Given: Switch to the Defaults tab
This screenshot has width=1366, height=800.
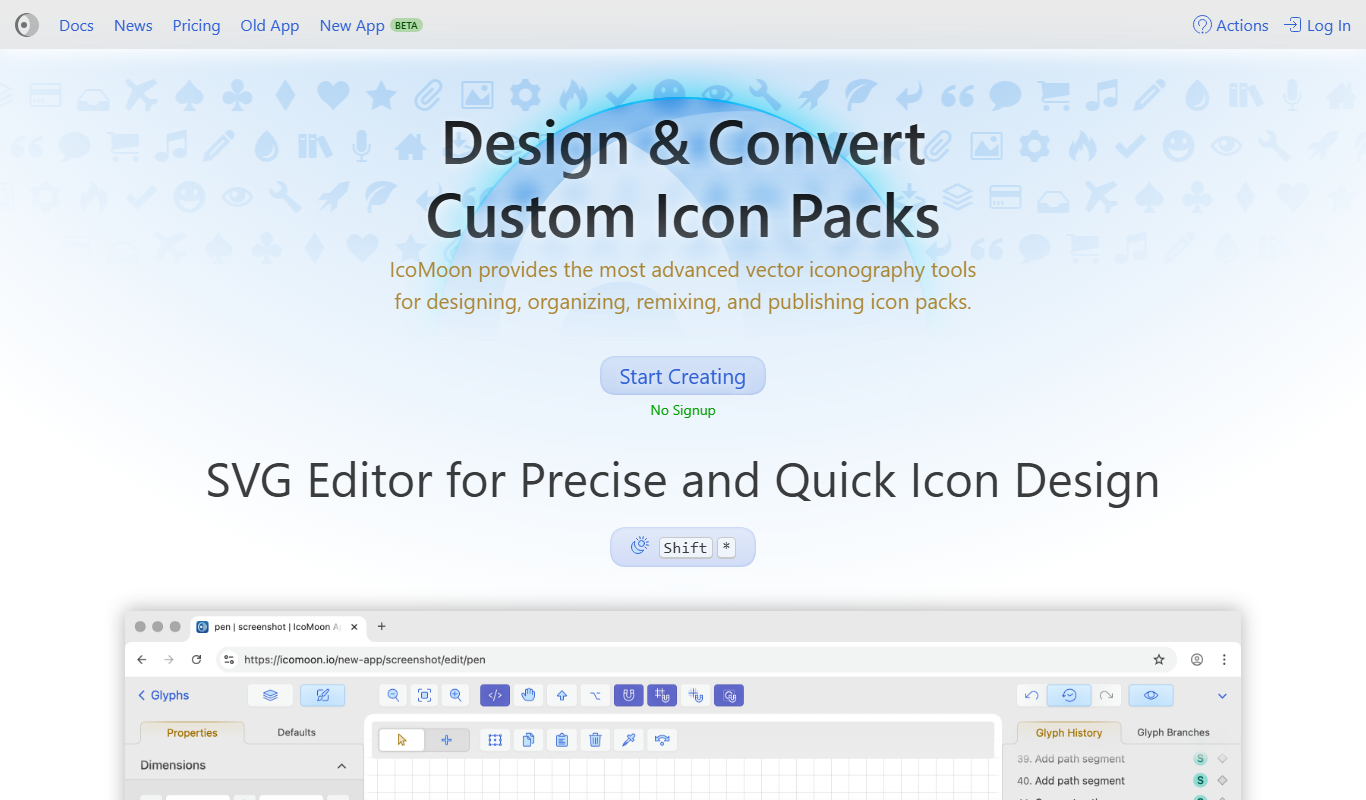Looking at the screenshot, I should tap(296, 733).
